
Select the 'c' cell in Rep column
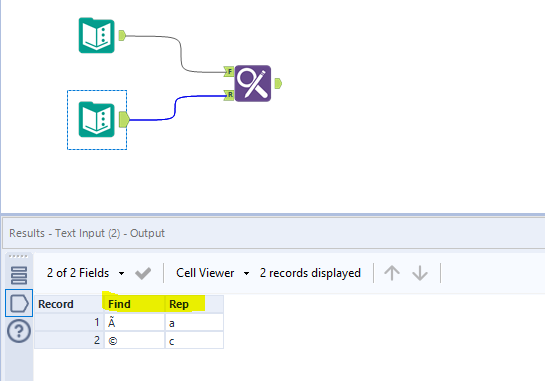[x=194, y=340]
